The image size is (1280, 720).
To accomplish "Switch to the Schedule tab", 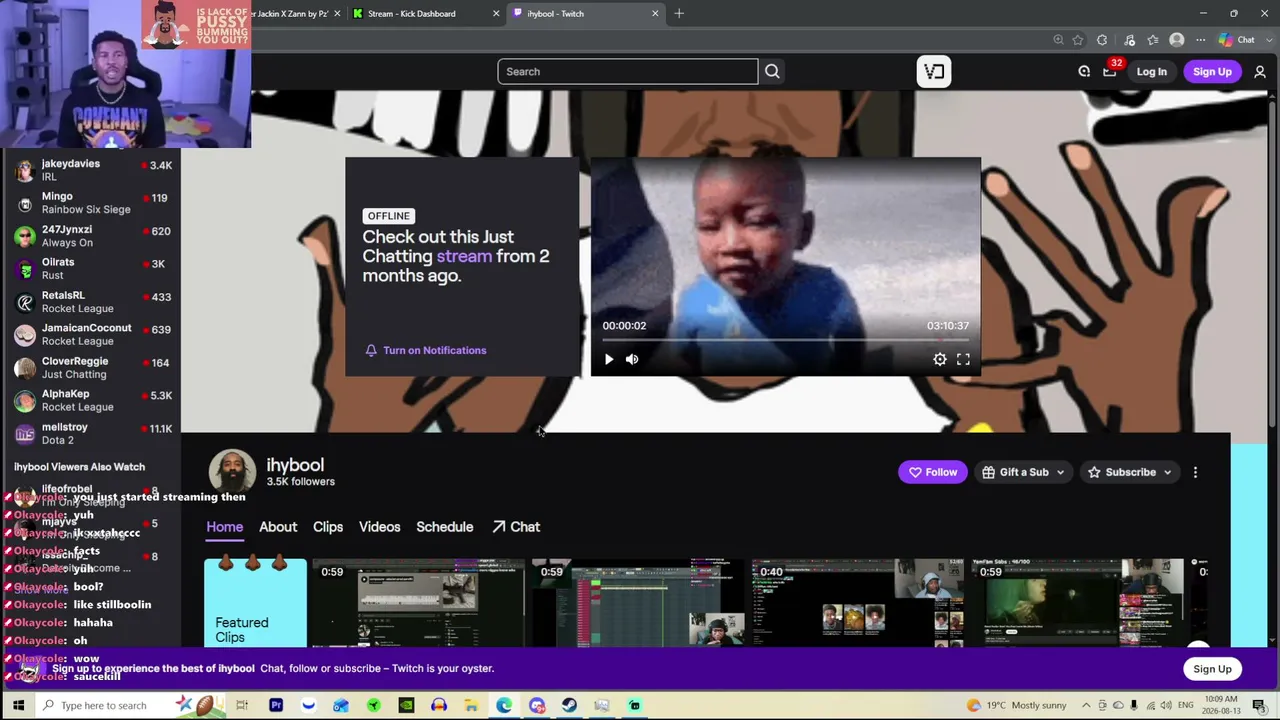I will (x=445, y=527).
